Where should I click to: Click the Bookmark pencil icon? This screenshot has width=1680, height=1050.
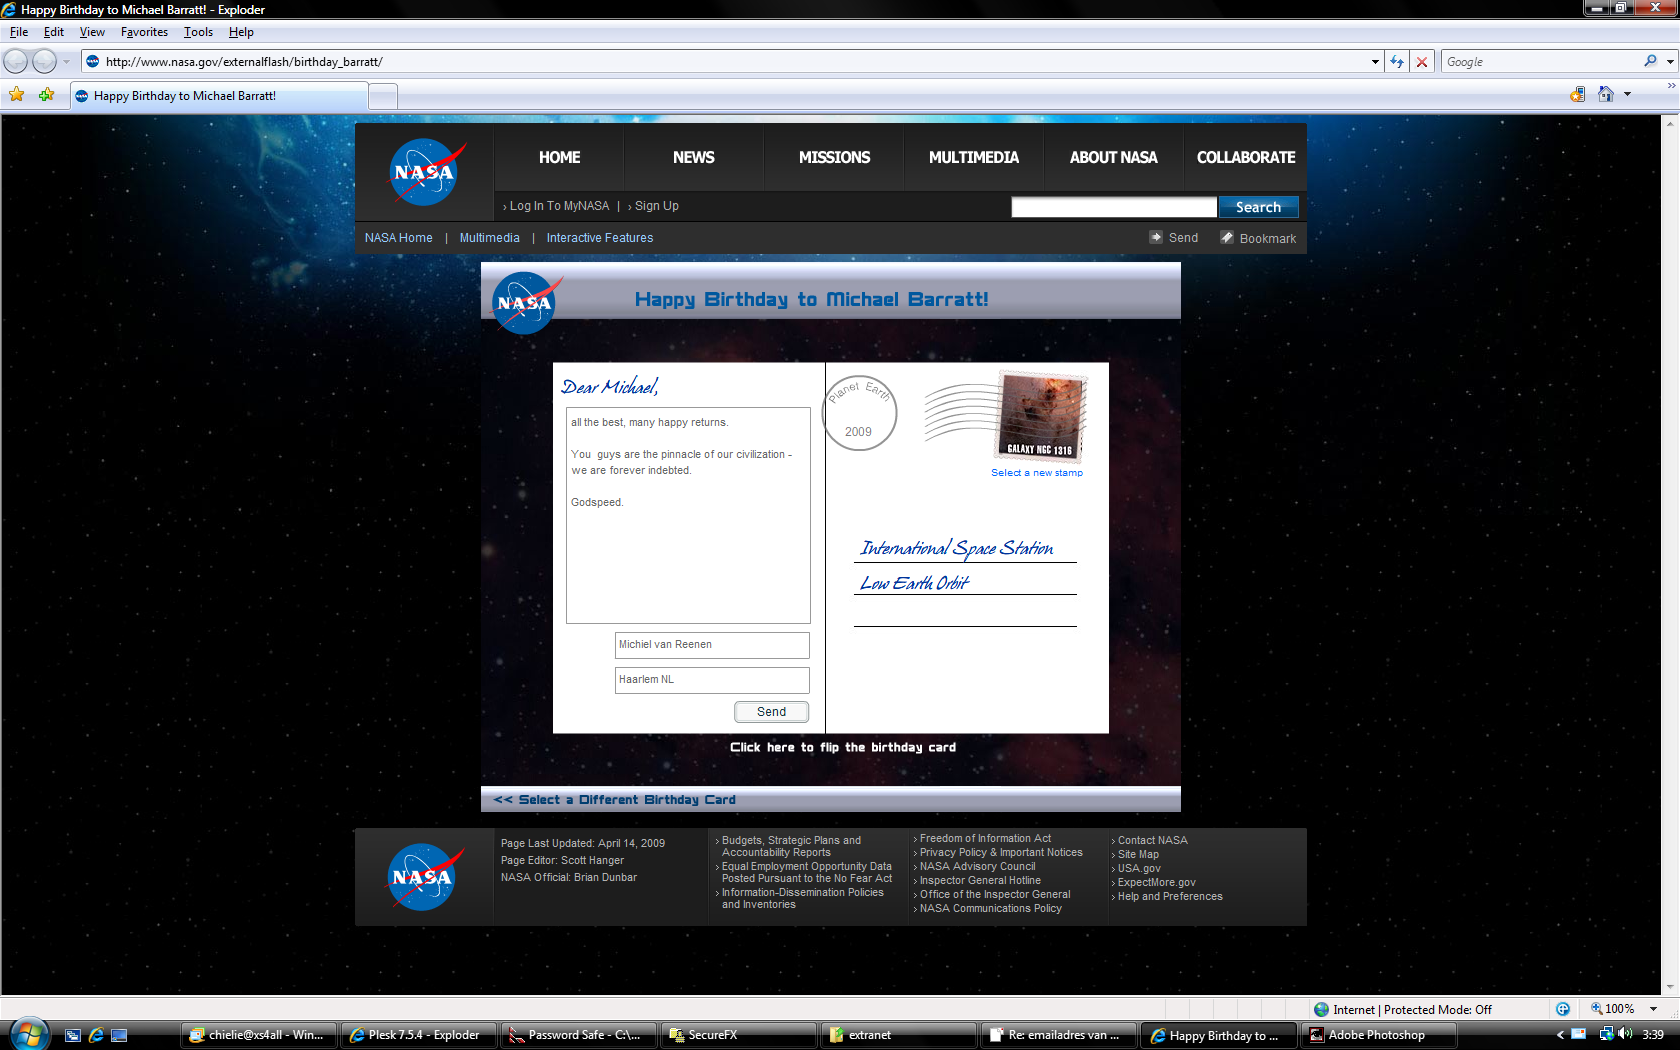[1227, 237]
